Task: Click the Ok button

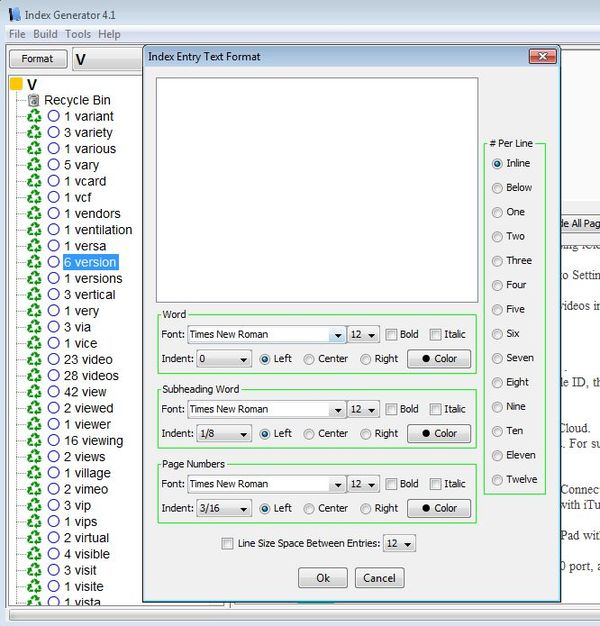Action: [x=323, y=578]
